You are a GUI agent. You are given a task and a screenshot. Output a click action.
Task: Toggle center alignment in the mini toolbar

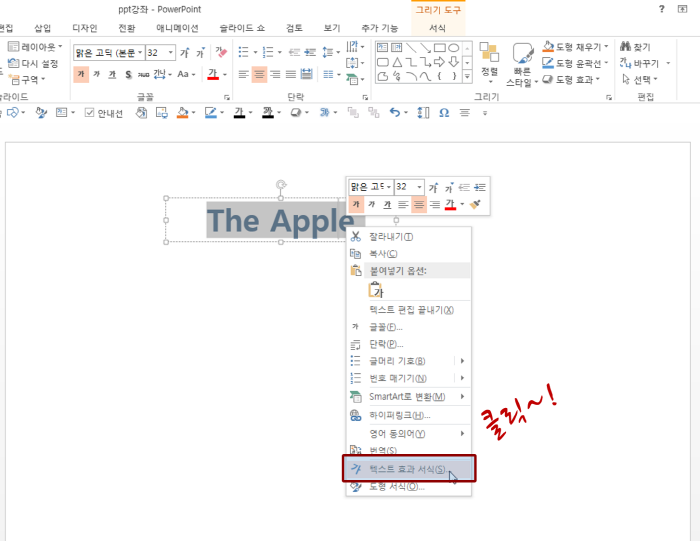(419, 204)
